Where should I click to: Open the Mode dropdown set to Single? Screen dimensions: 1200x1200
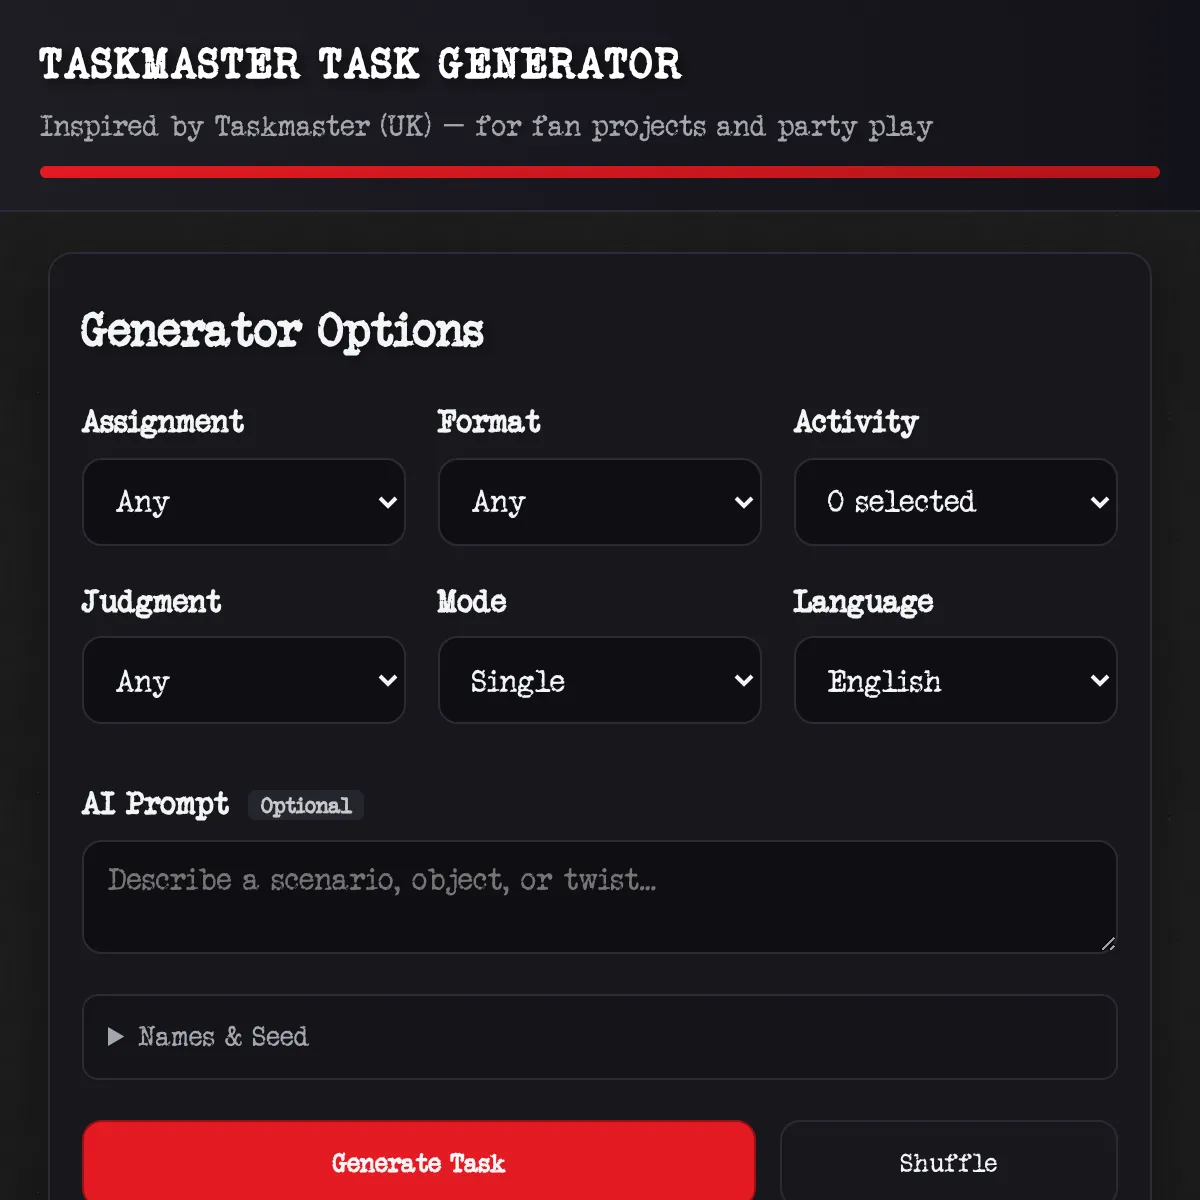point(599,681)
